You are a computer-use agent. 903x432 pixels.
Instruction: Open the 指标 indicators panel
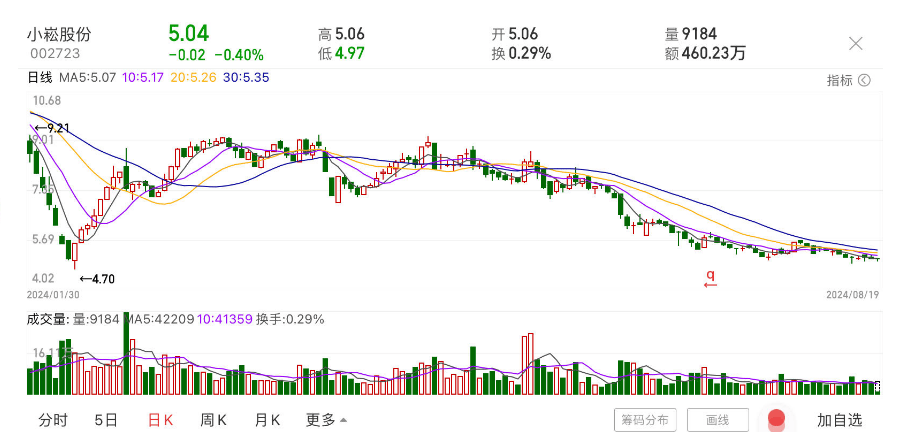[840, 81]
